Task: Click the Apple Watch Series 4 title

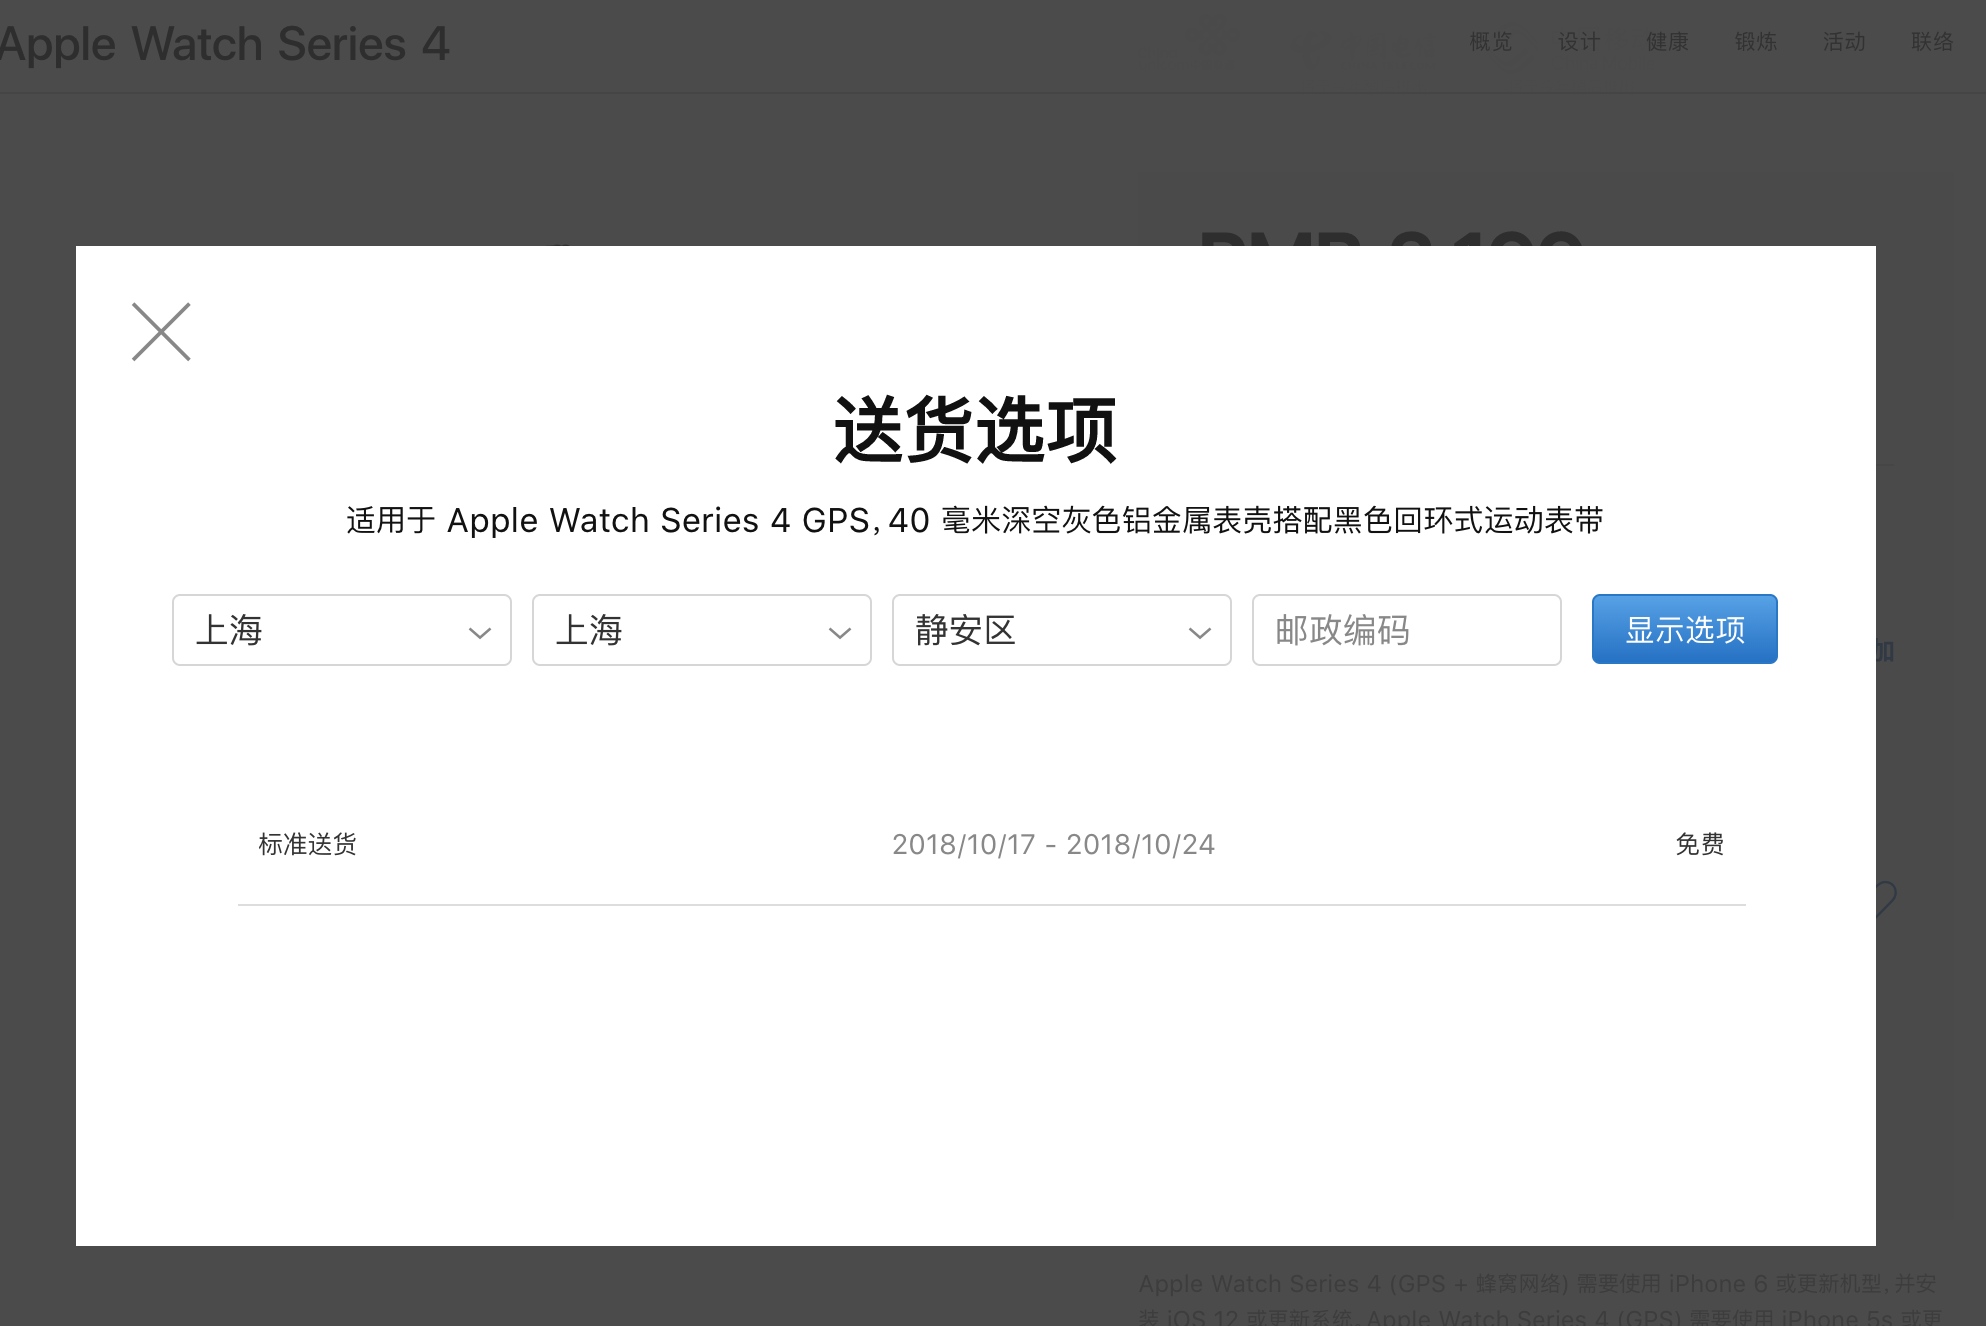Action: tap(224, 44)
